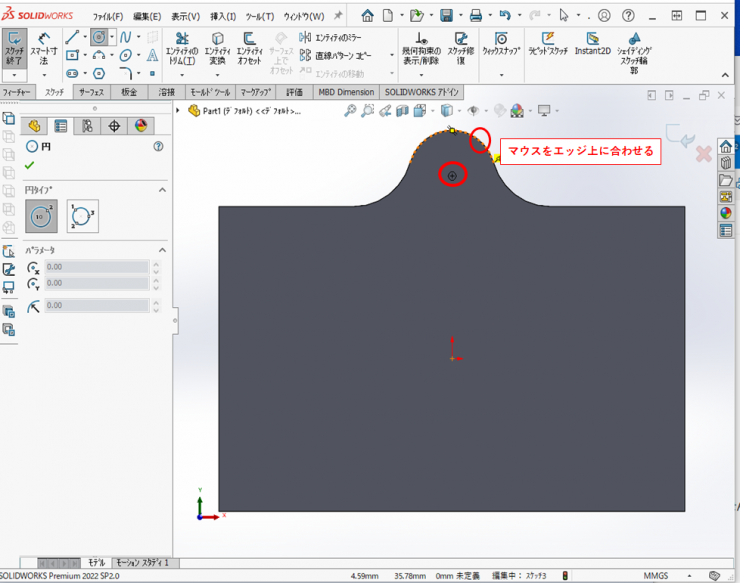Viewport: 740px width, 583px height.
Task: Select the Corner Rectangle tool
Action: pyautogui.click(x=72, y=55)
